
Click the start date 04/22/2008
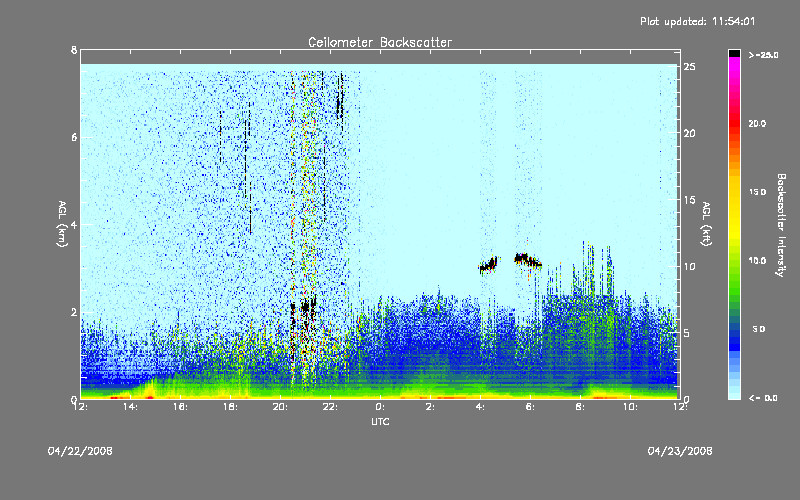click(x=80, y=451)
